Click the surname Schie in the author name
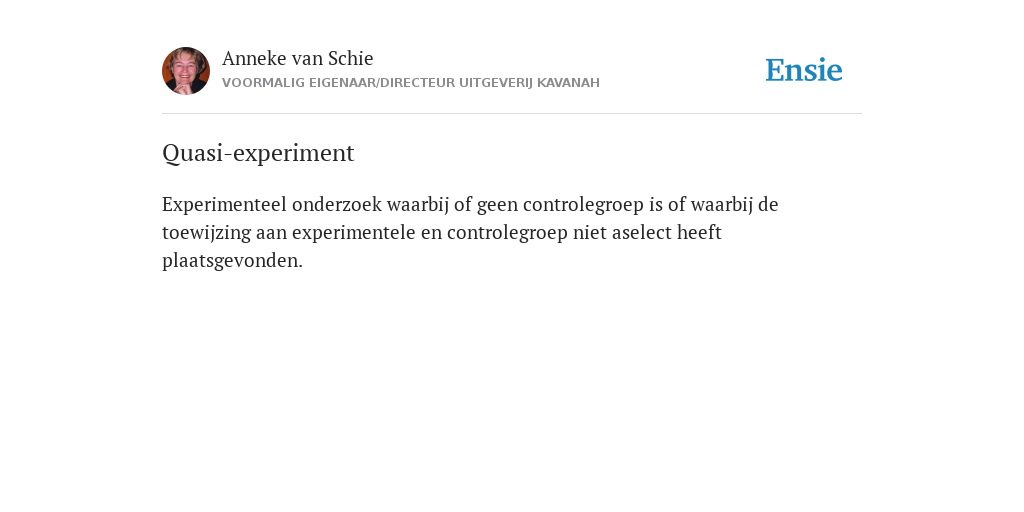Screen dimensions: 1024x512 click(x=351, y=58)
